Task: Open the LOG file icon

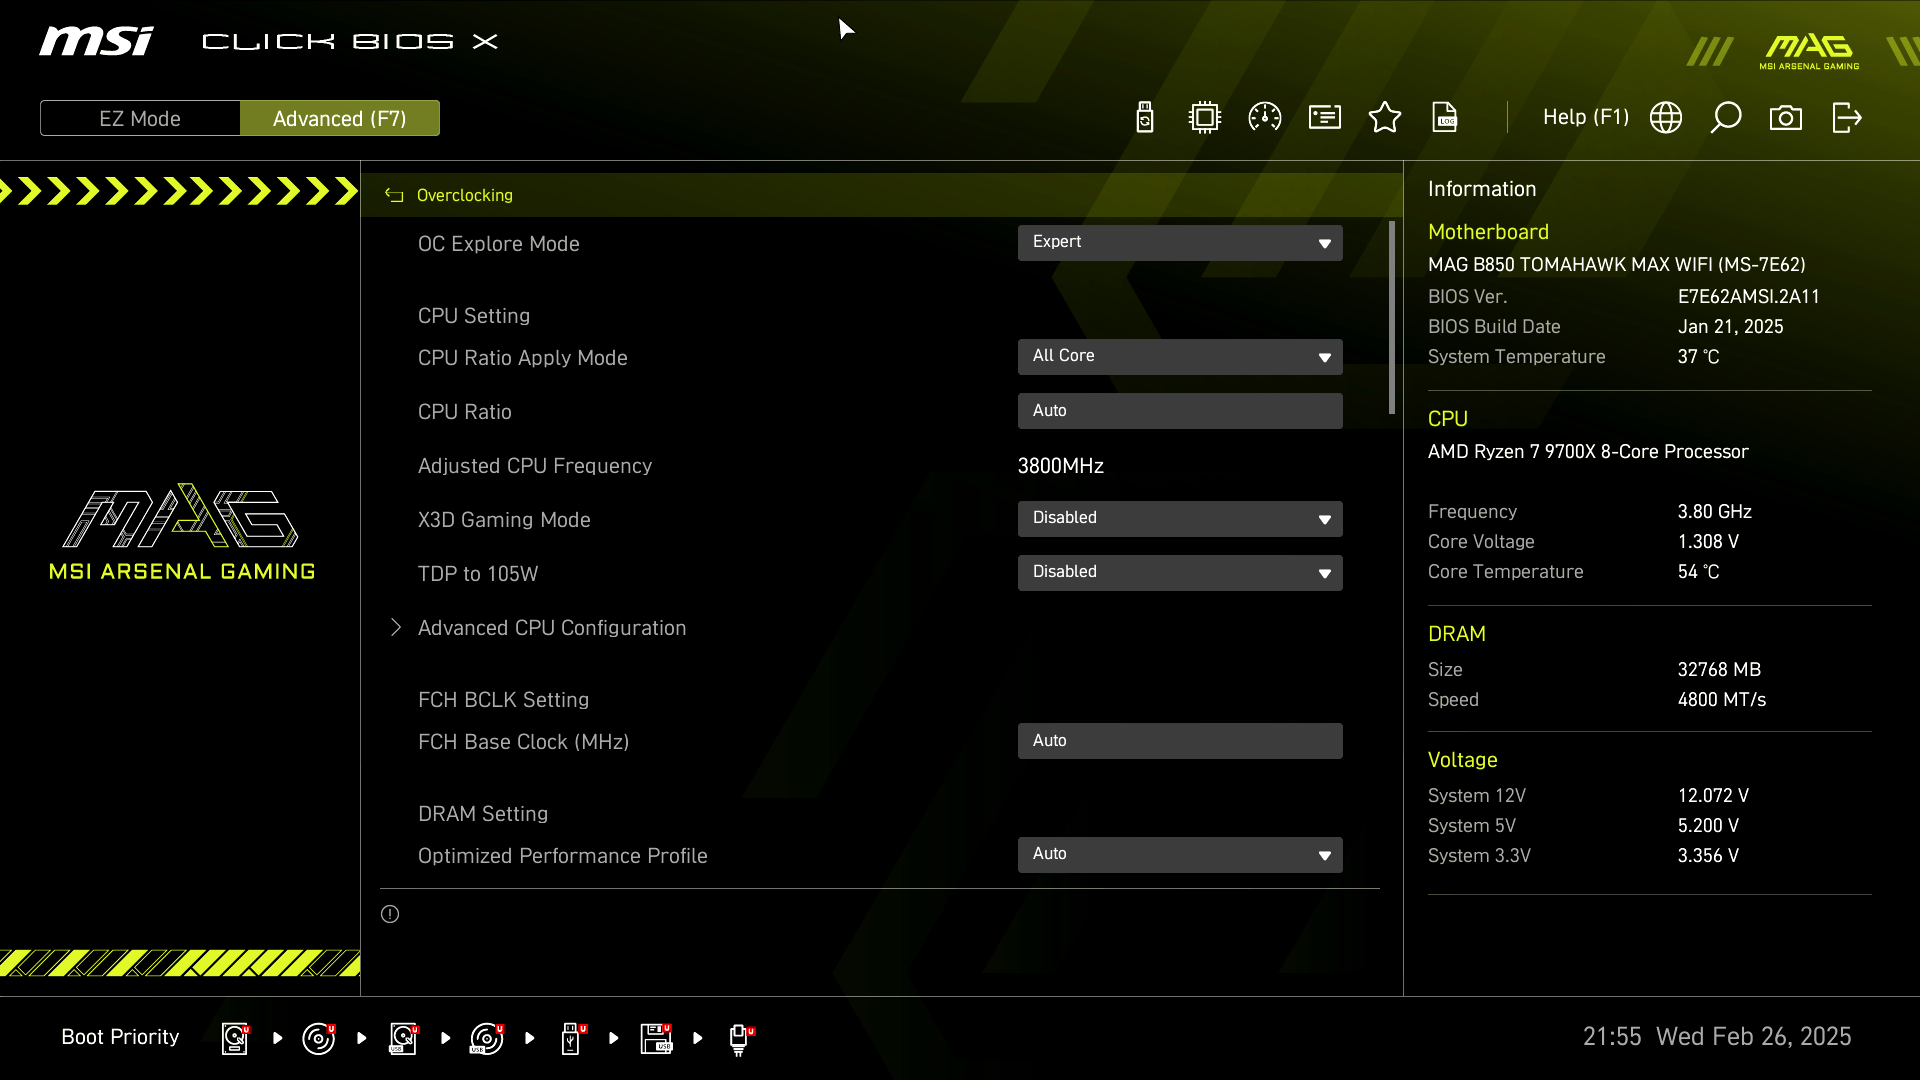Action: [x=1445, y=118]
